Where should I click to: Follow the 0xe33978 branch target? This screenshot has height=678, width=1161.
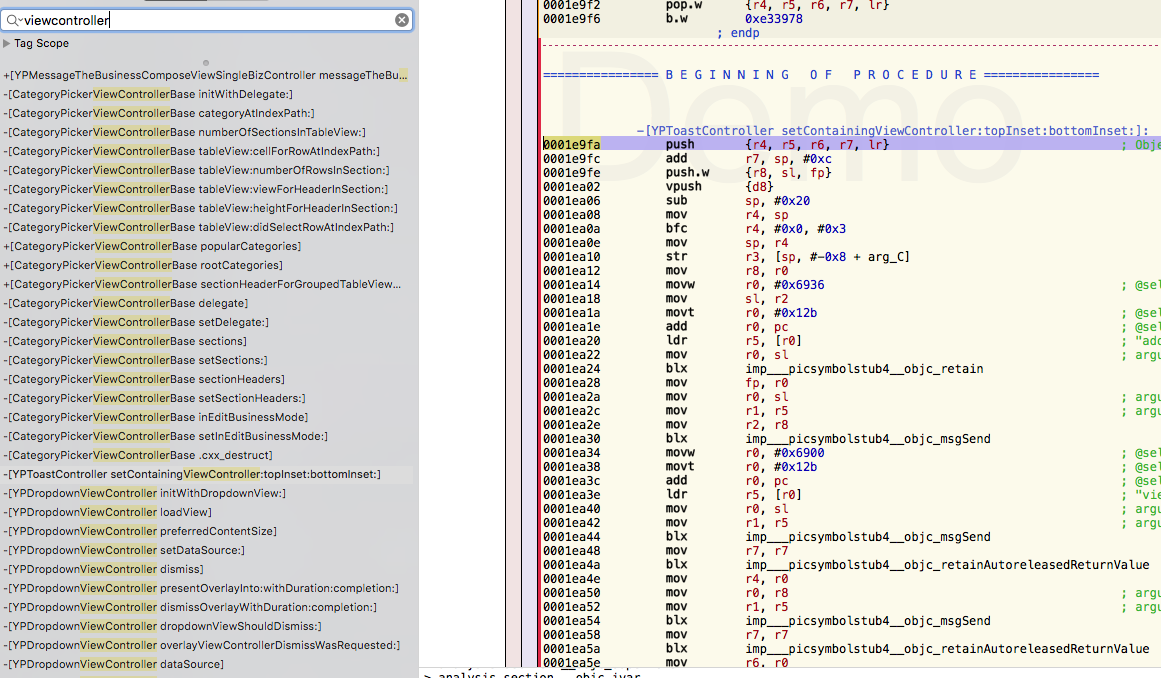pos(773,19)
